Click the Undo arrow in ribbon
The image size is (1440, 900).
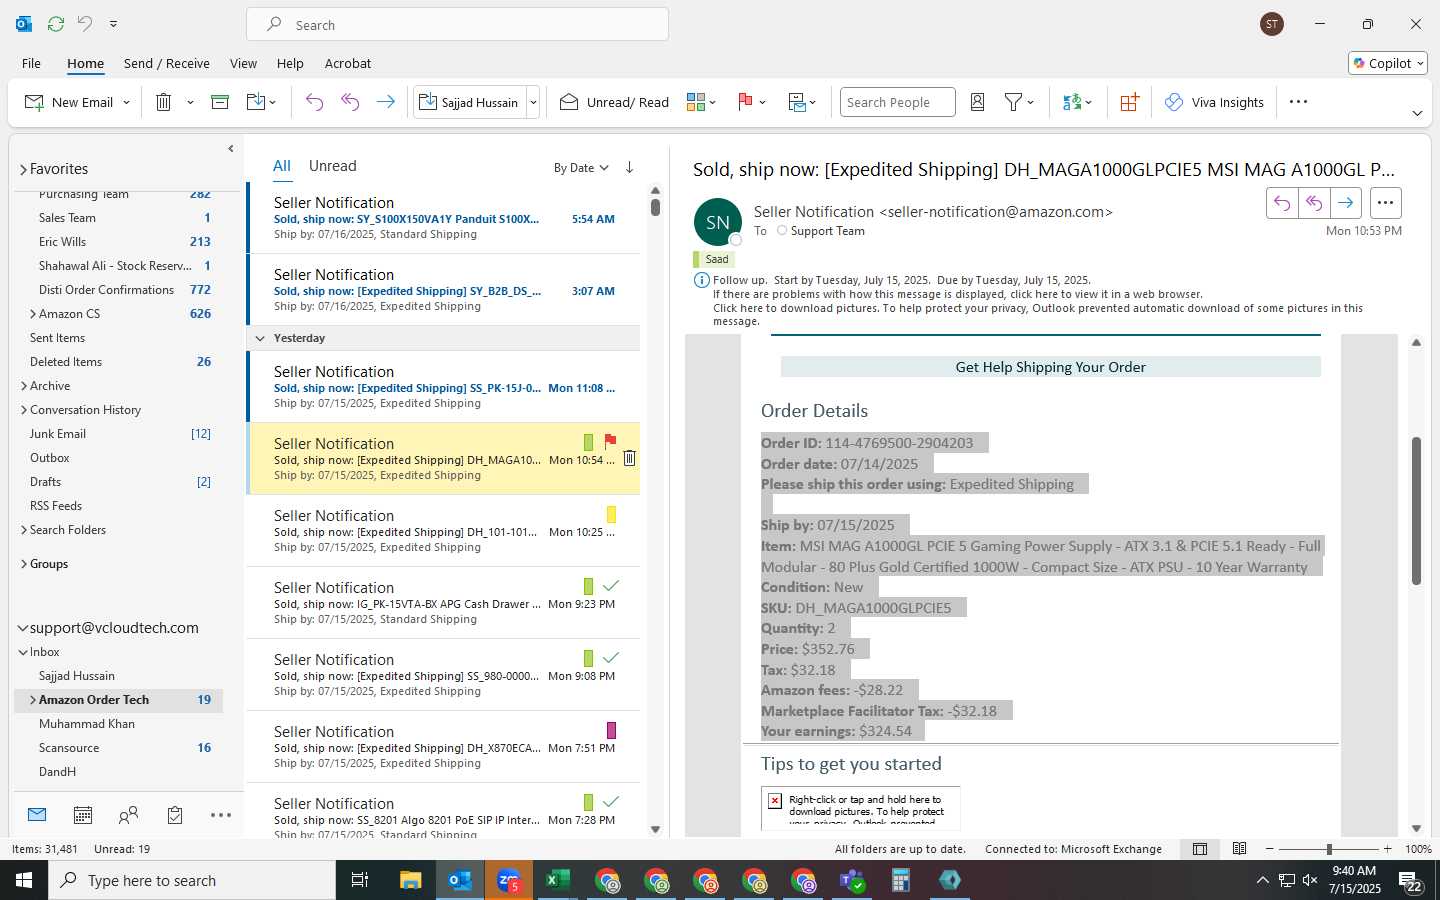[314, 102]
